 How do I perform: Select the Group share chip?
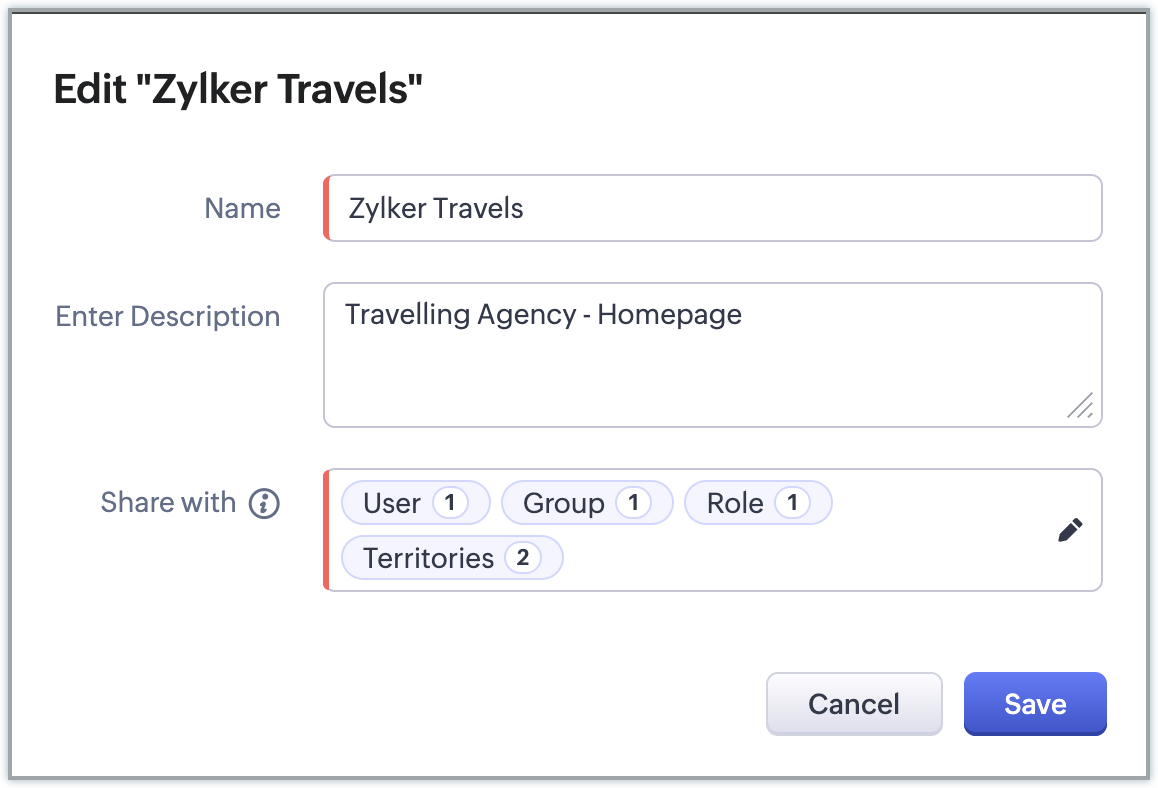click(564, 503)
